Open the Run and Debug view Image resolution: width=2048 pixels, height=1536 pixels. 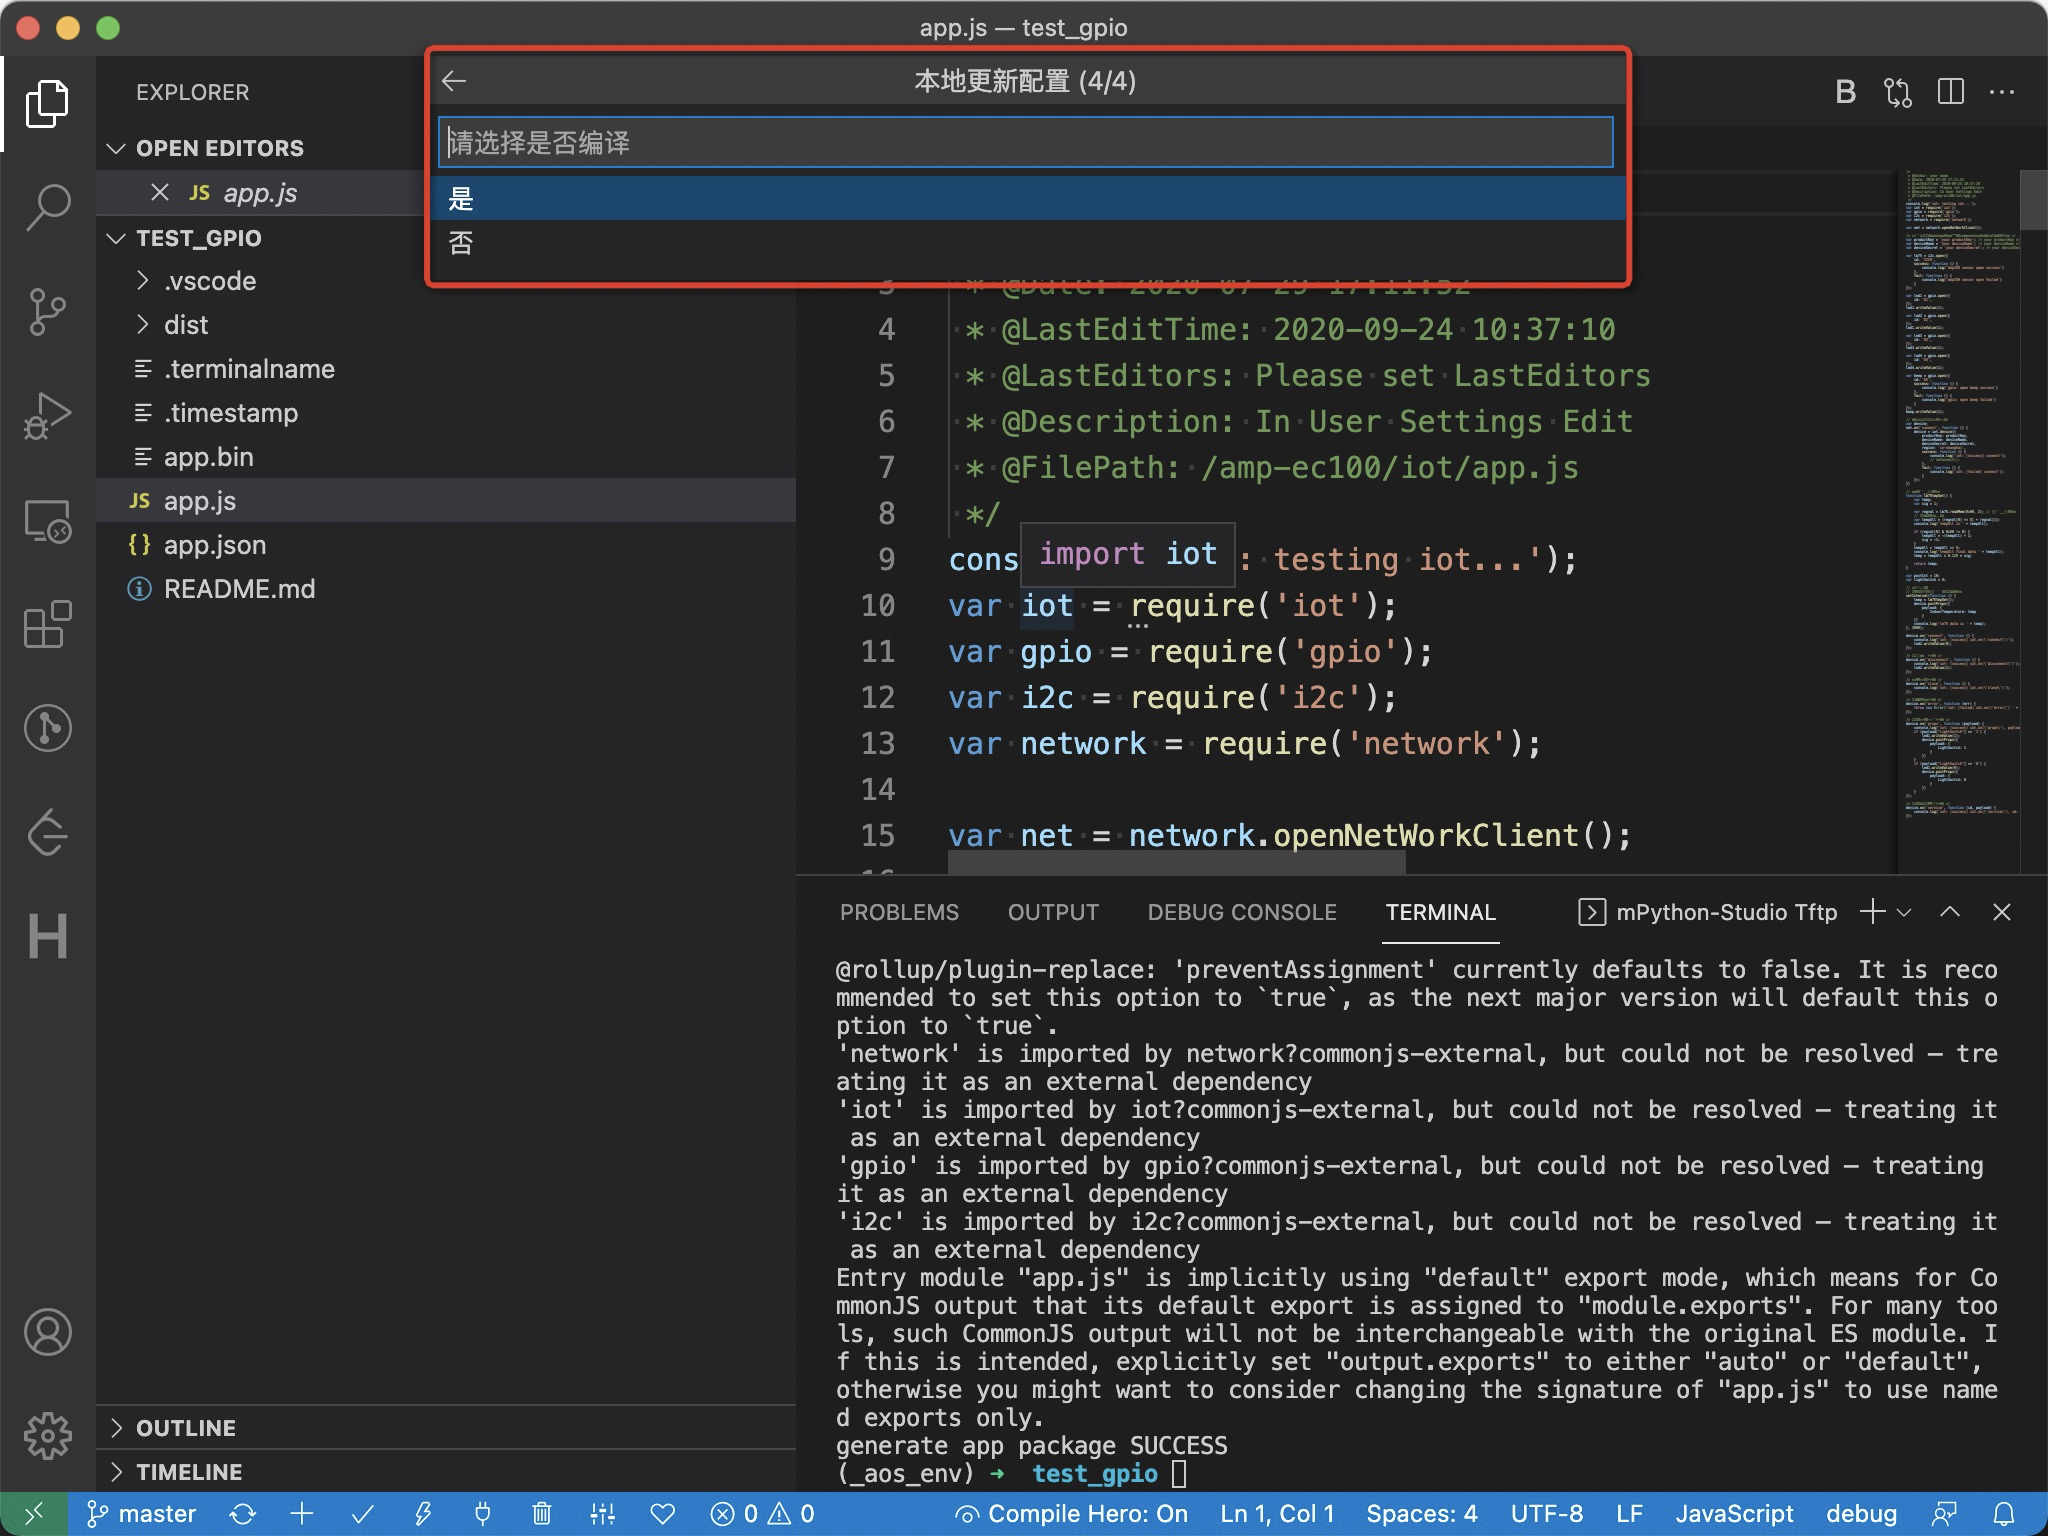pyautogui.click(x=47, y=415)
